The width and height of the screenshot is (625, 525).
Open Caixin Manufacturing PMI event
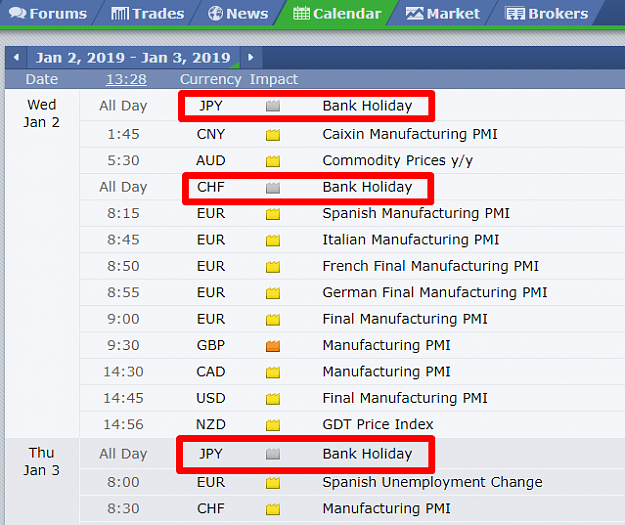(410, 134)
